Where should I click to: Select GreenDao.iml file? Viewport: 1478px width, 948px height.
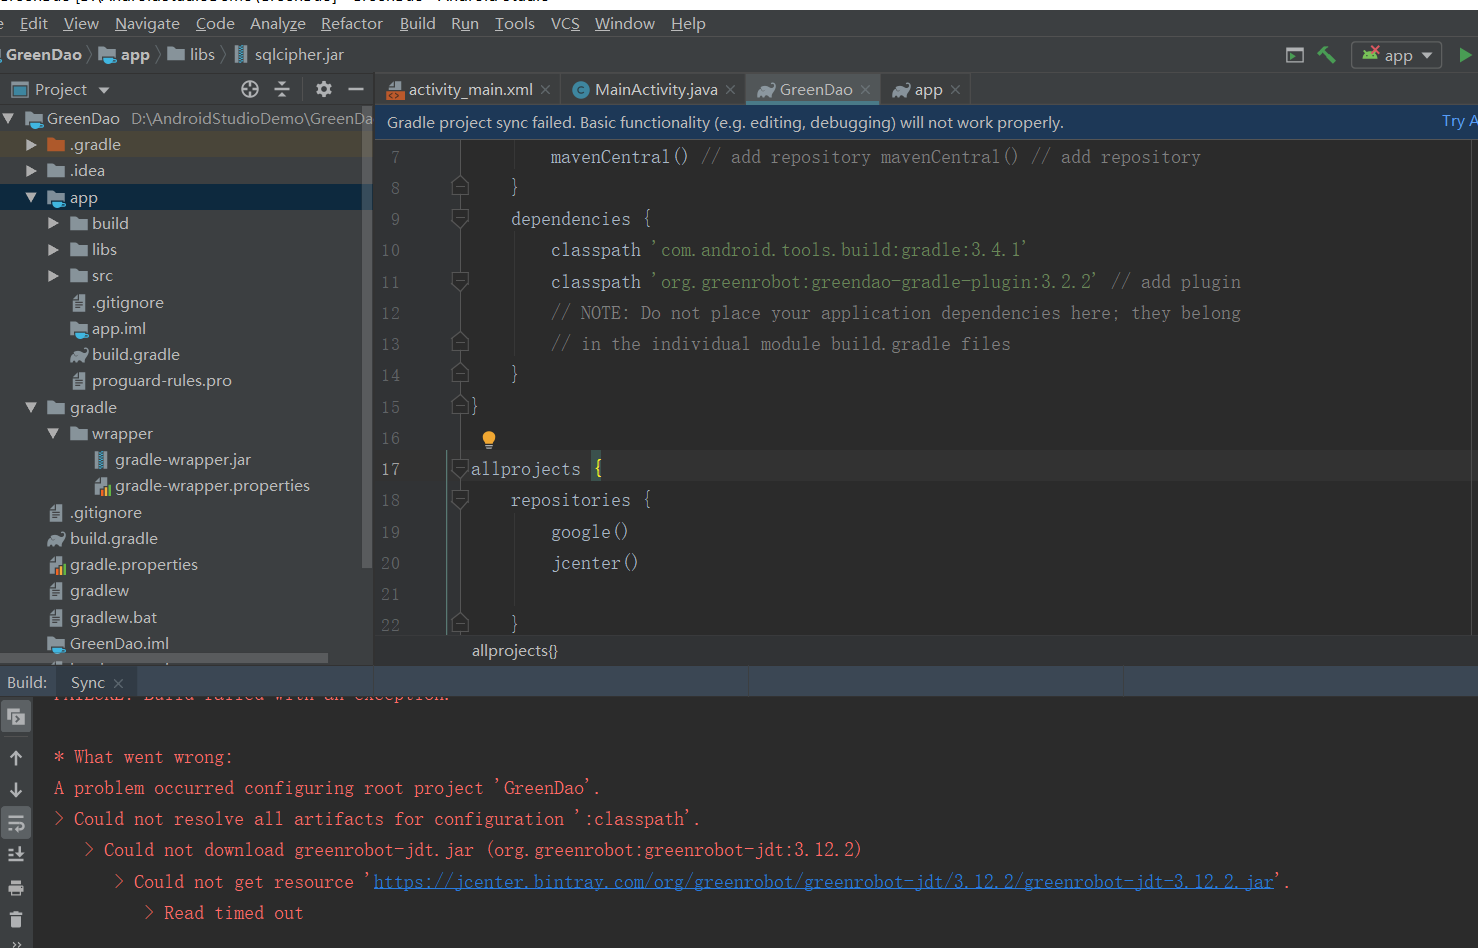(x=108, y=643)
